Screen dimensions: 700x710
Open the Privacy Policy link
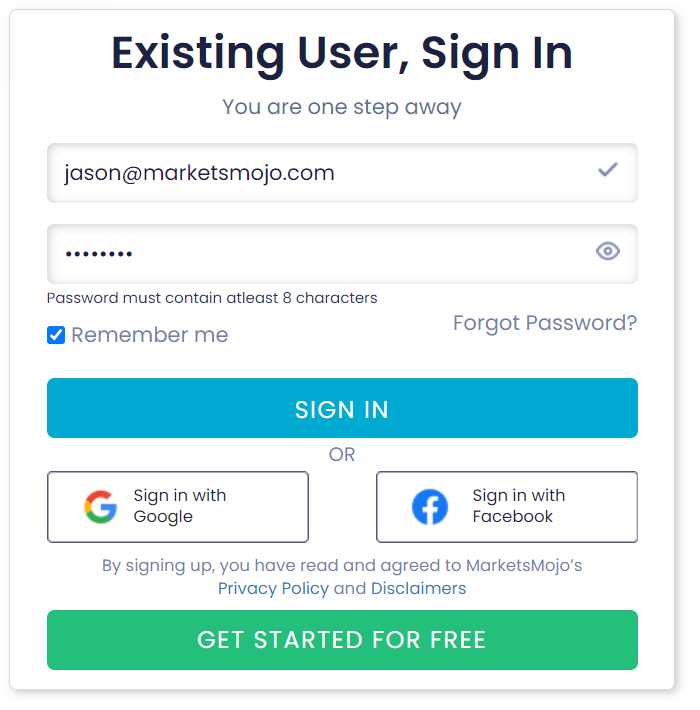pos(273,588)
